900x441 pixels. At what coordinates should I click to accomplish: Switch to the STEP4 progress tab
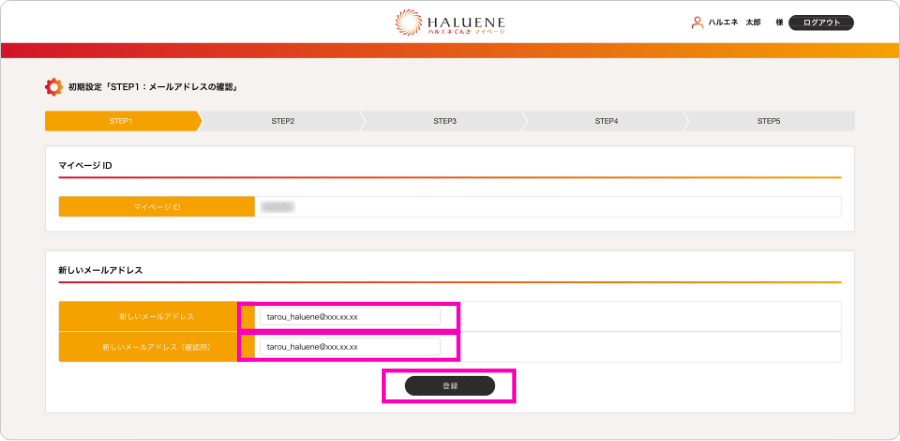[x=606, y=121]
